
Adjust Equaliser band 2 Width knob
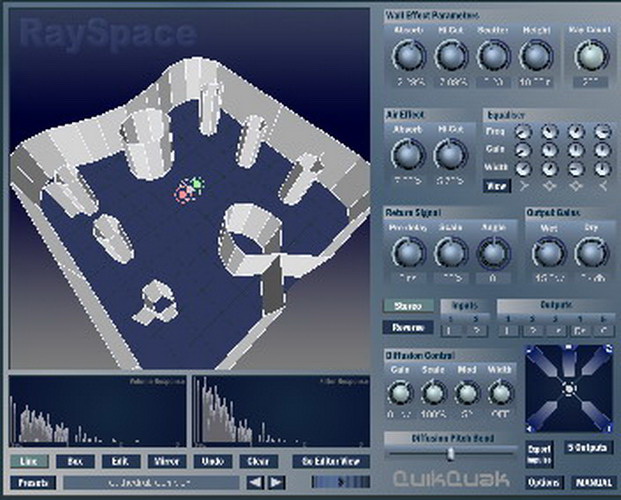549,168
